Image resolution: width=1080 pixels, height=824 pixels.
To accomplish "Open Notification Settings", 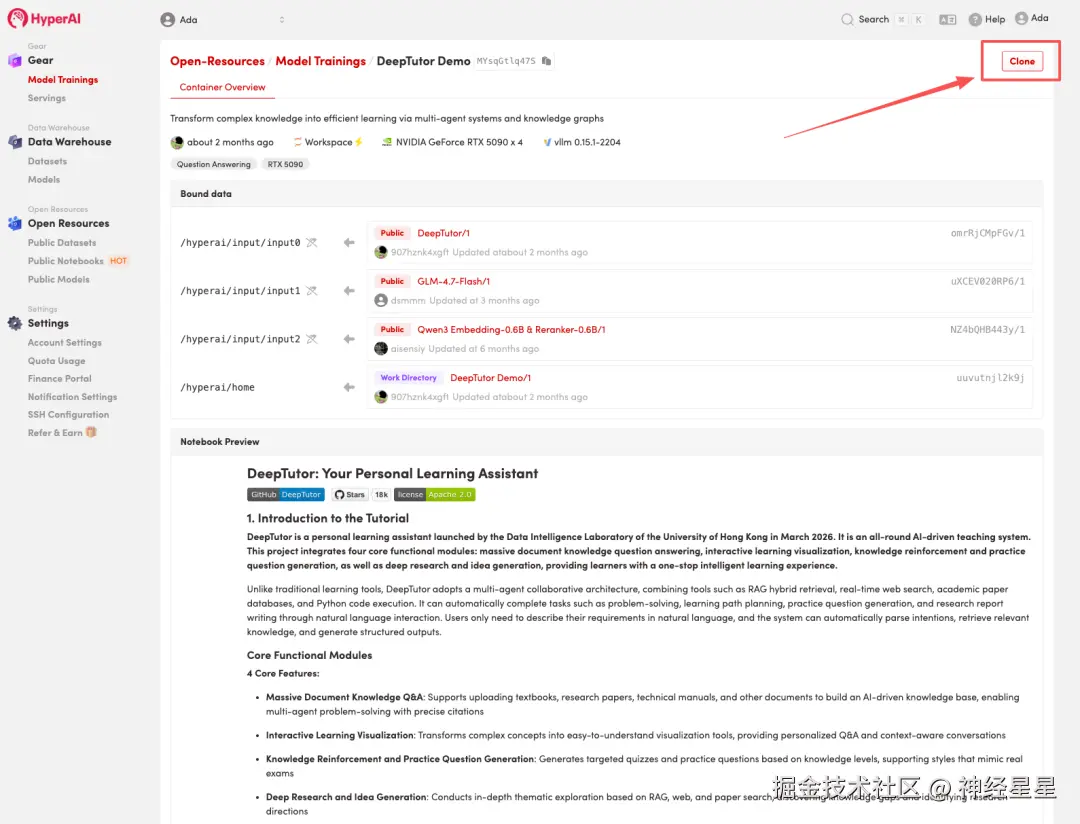I will (72, 397).
